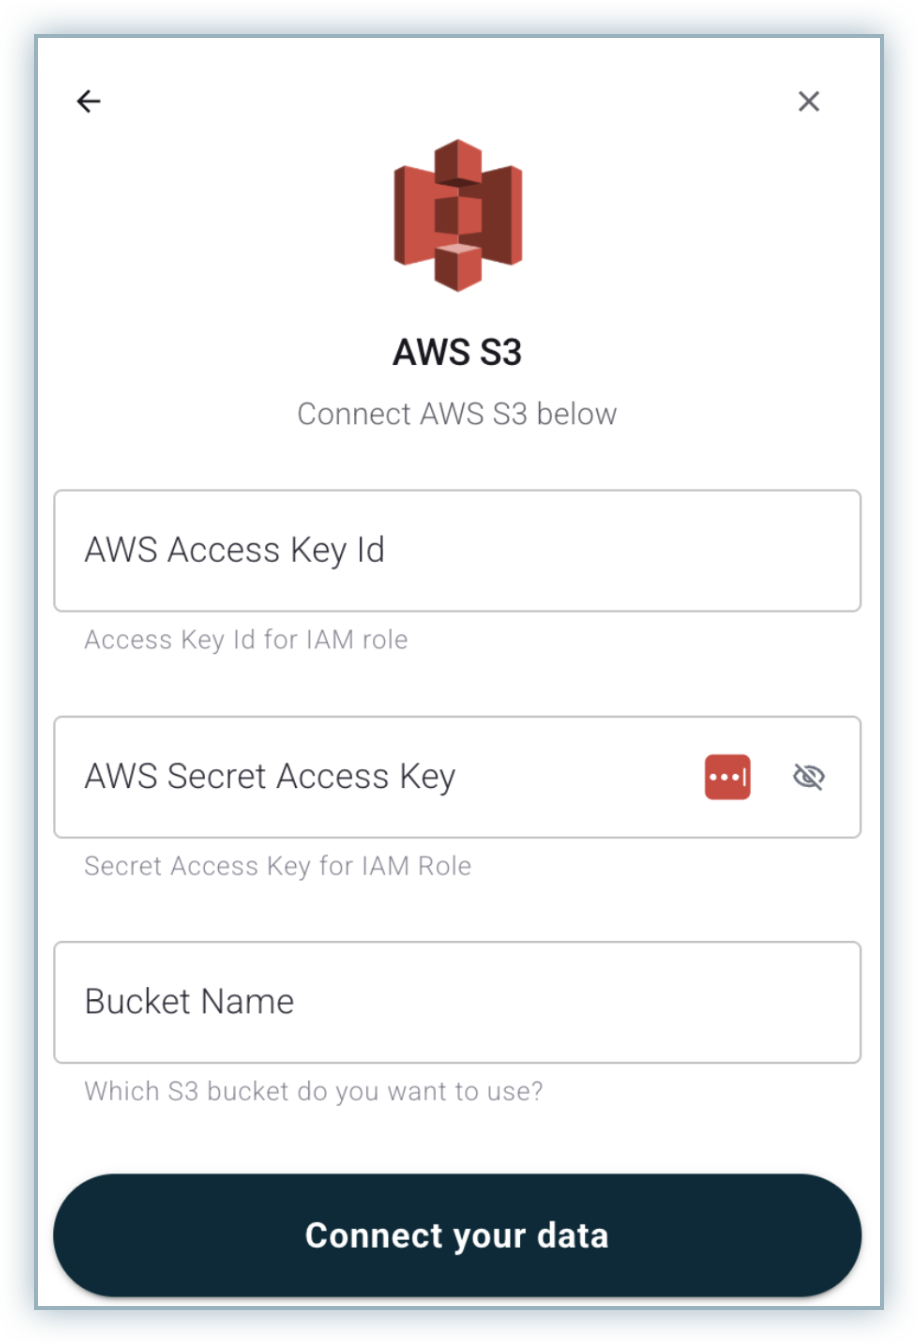Screen dimensions: 918x1344
Task: Select the Bucket Name input field
Action: pyautogui.click(x=457, y=1002)
